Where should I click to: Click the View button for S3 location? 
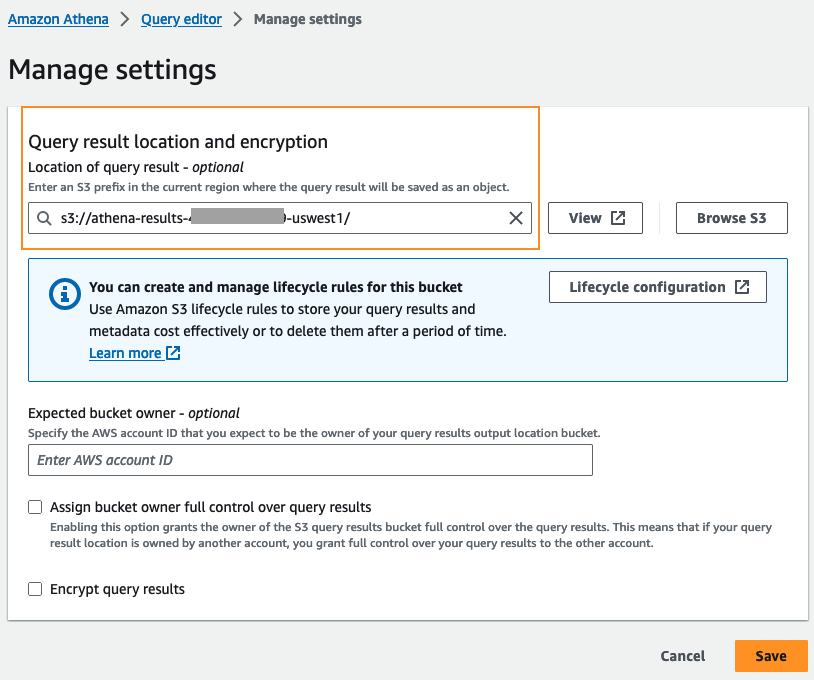point(595,218)
